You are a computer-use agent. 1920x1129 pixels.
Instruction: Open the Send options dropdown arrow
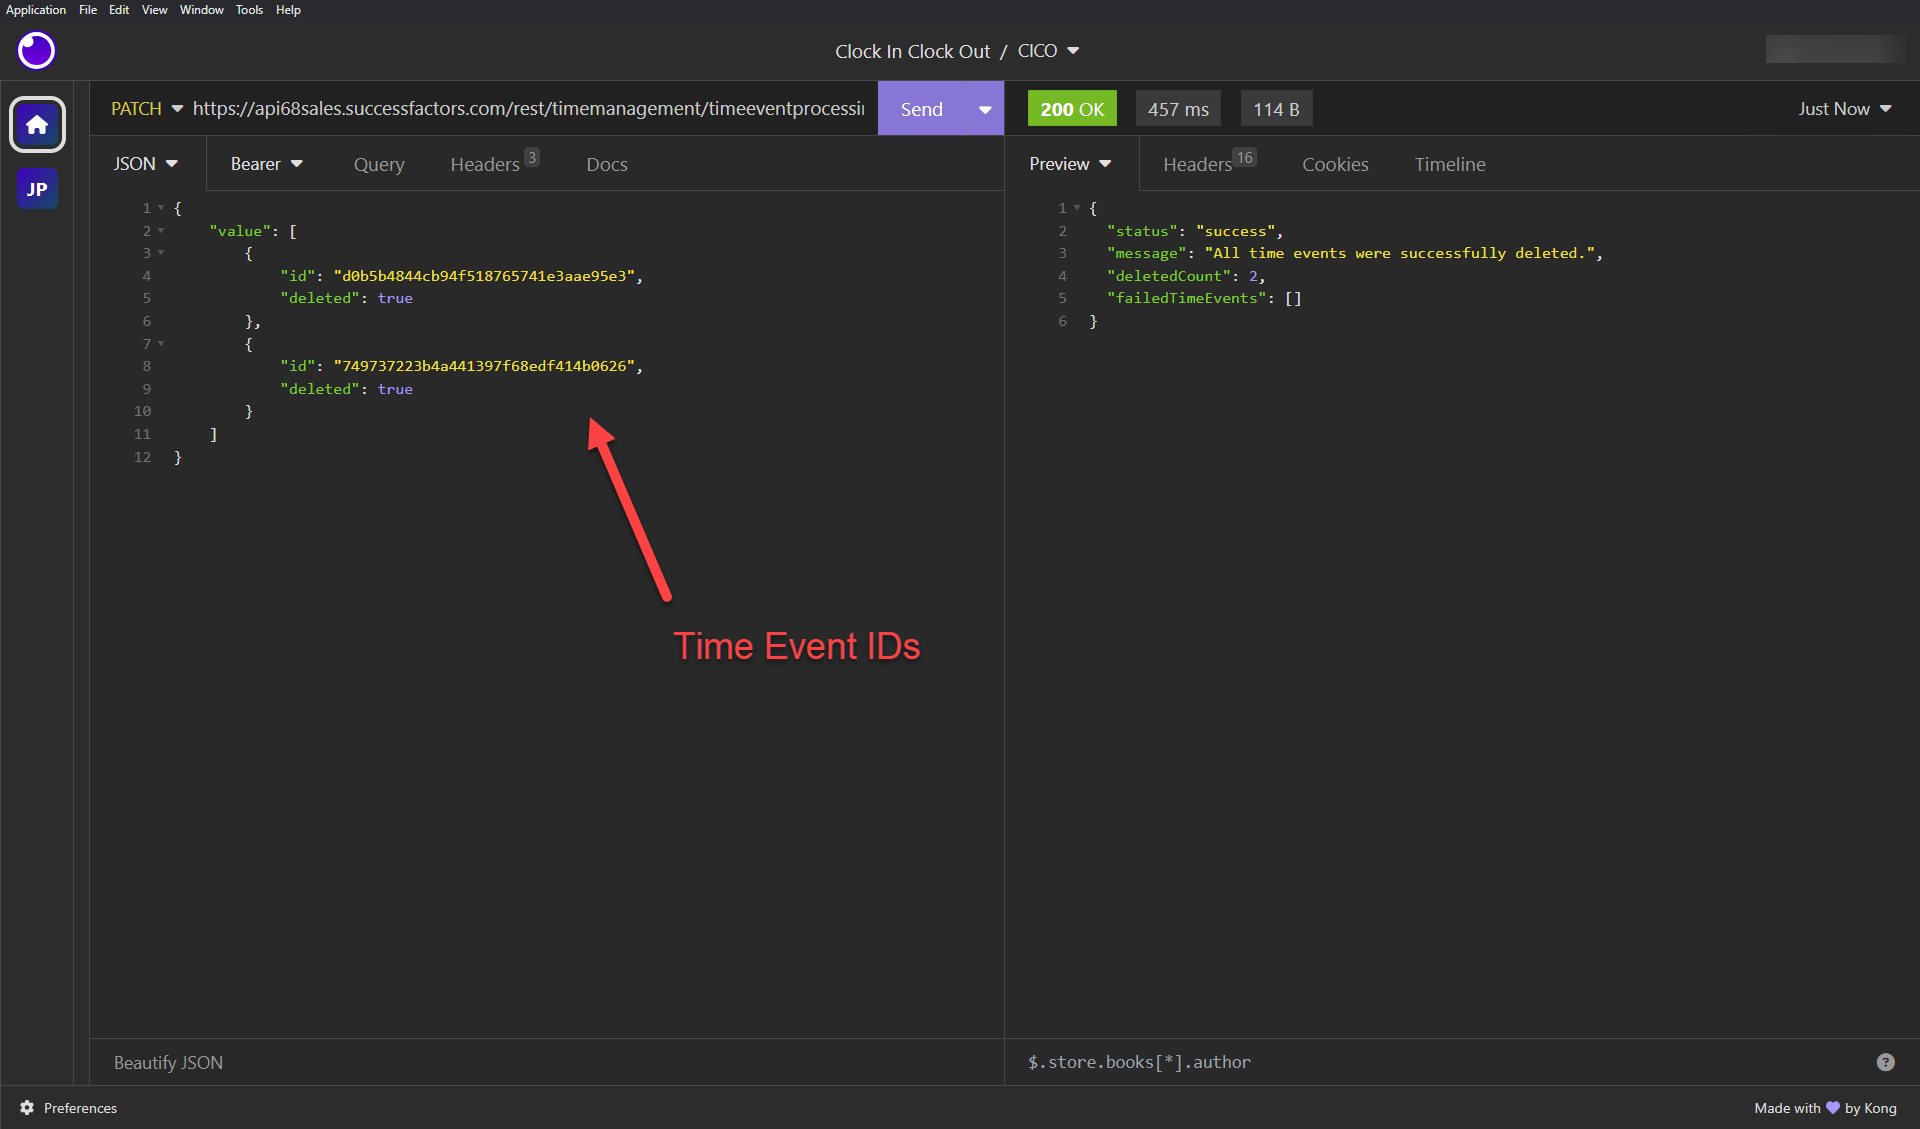985,109
